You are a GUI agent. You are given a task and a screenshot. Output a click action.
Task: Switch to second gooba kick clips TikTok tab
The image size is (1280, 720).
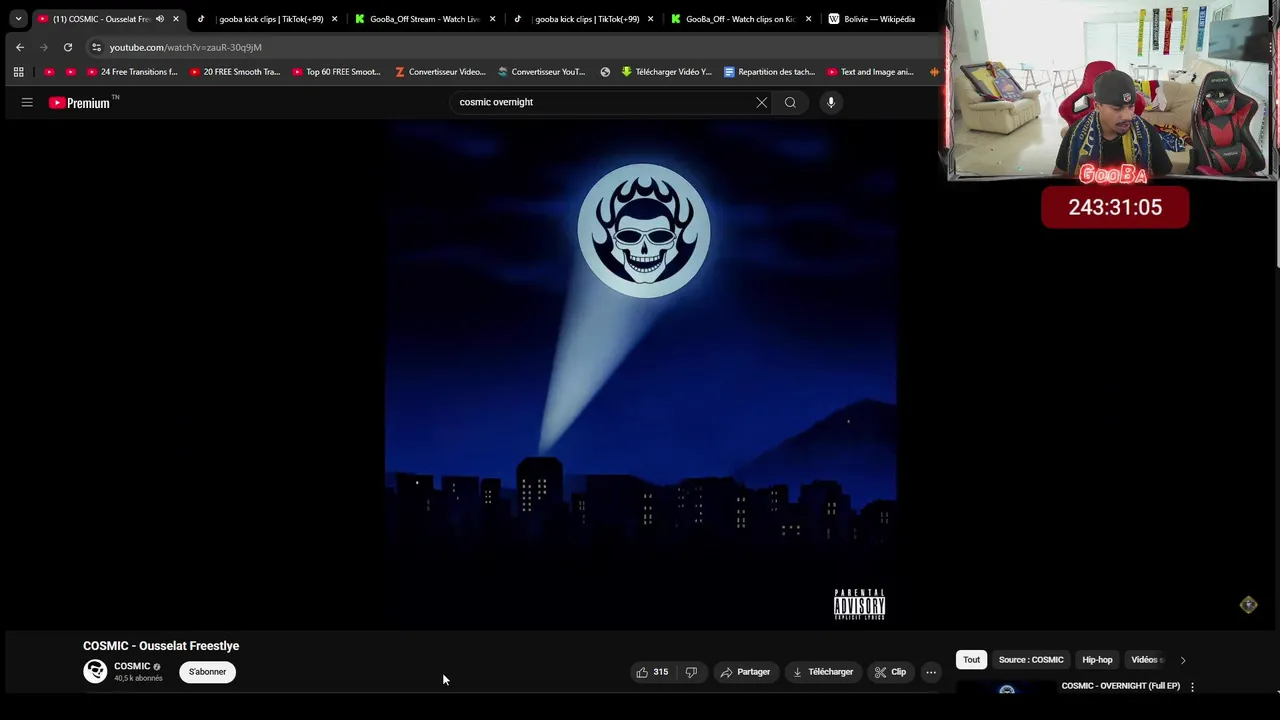click(x=583, y=19)
